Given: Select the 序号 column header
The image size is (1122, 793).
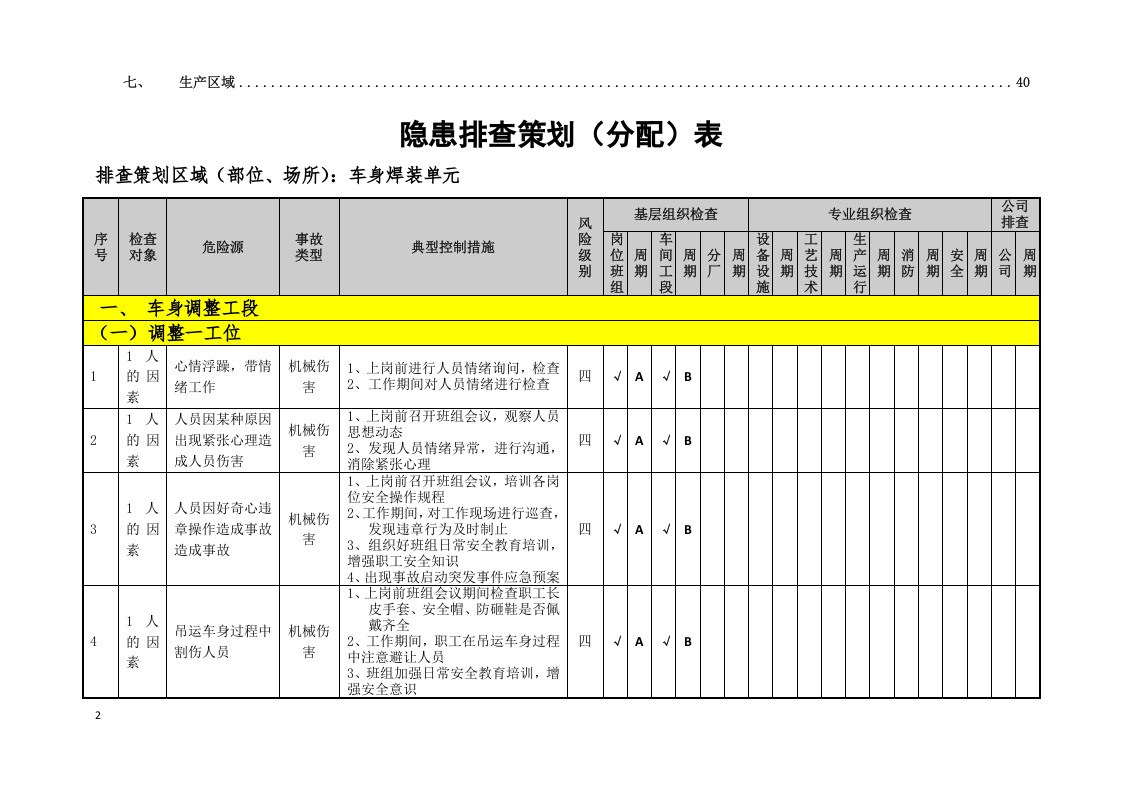Looking at the screenshot, I should (101, 247).
